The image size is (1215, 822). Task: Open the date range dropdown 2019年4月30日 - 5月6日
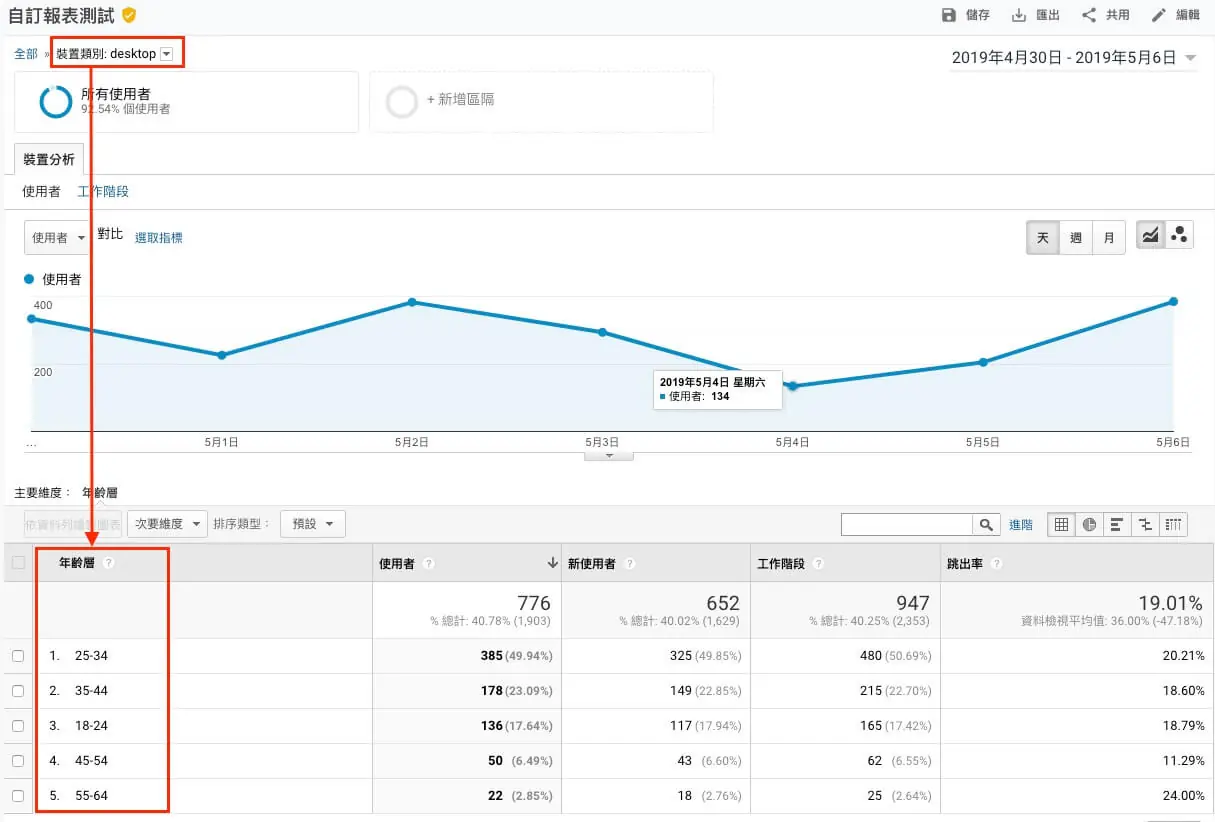click(x=1074, y=58)
